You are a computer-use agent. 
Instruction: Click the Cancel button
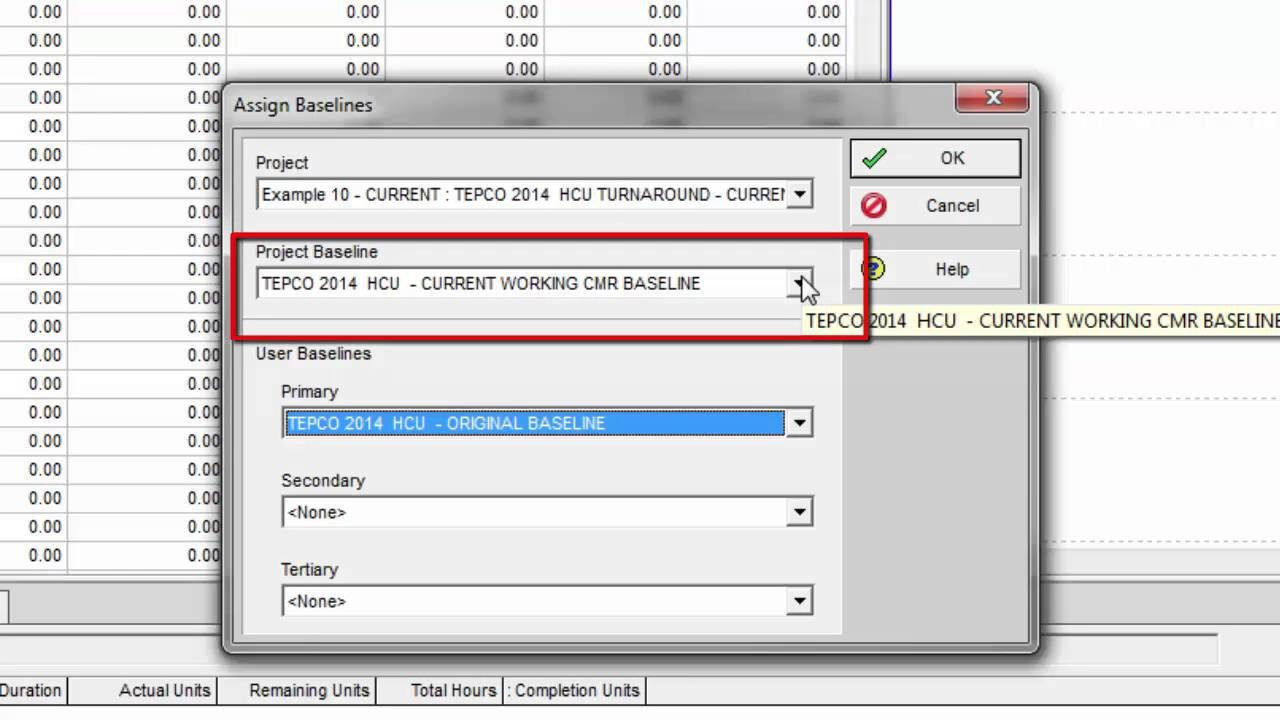(936, 206)
